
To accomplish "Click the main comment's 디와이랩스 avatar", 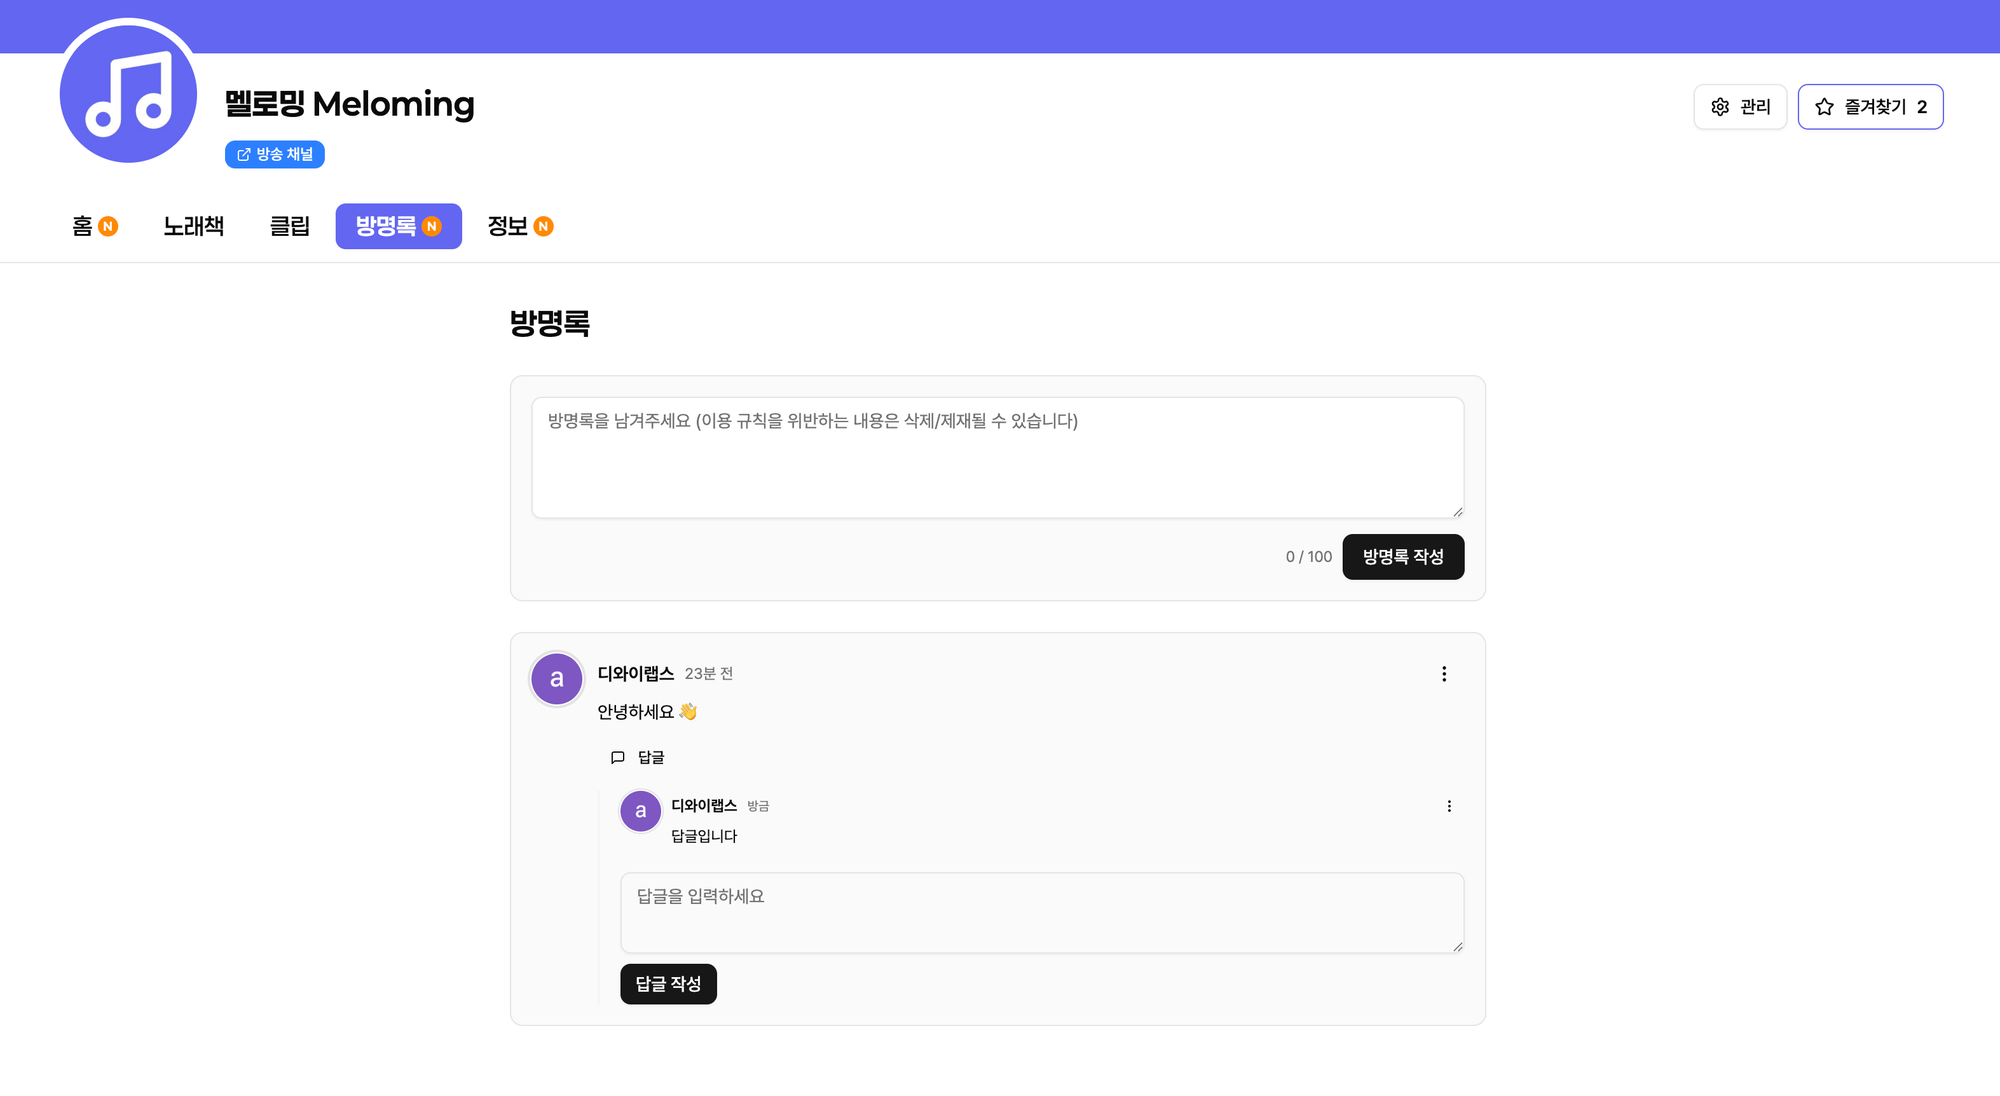I will [x=557, y=679].
